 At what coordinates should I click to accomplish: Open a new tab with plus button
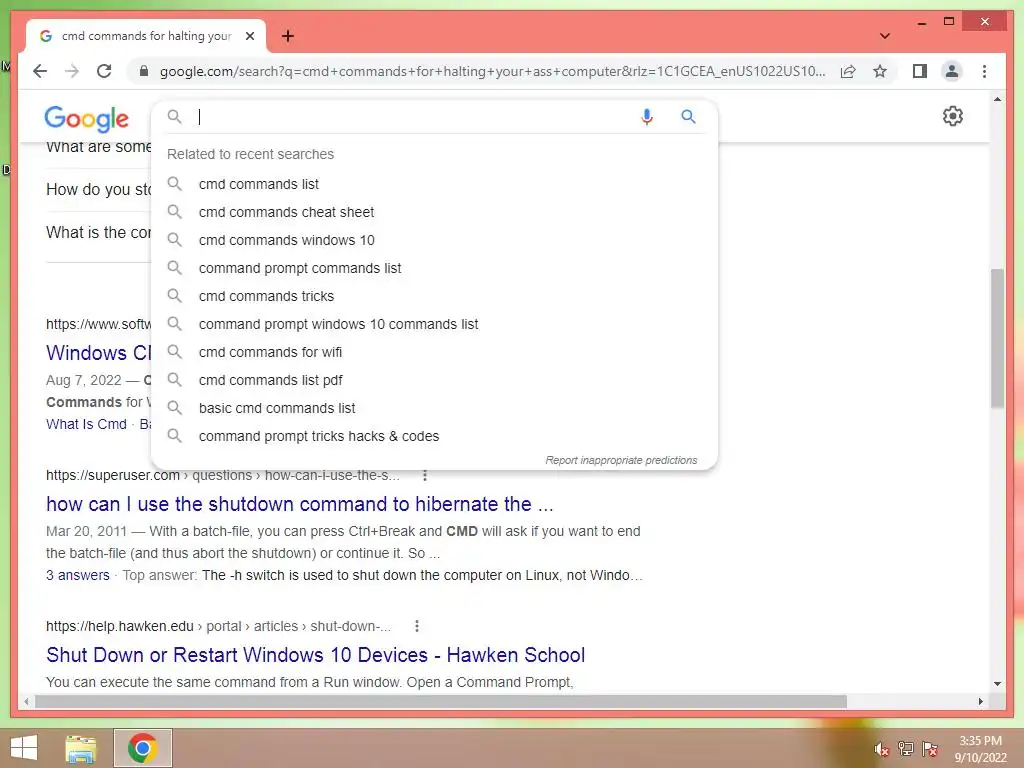tap(287, 36)
